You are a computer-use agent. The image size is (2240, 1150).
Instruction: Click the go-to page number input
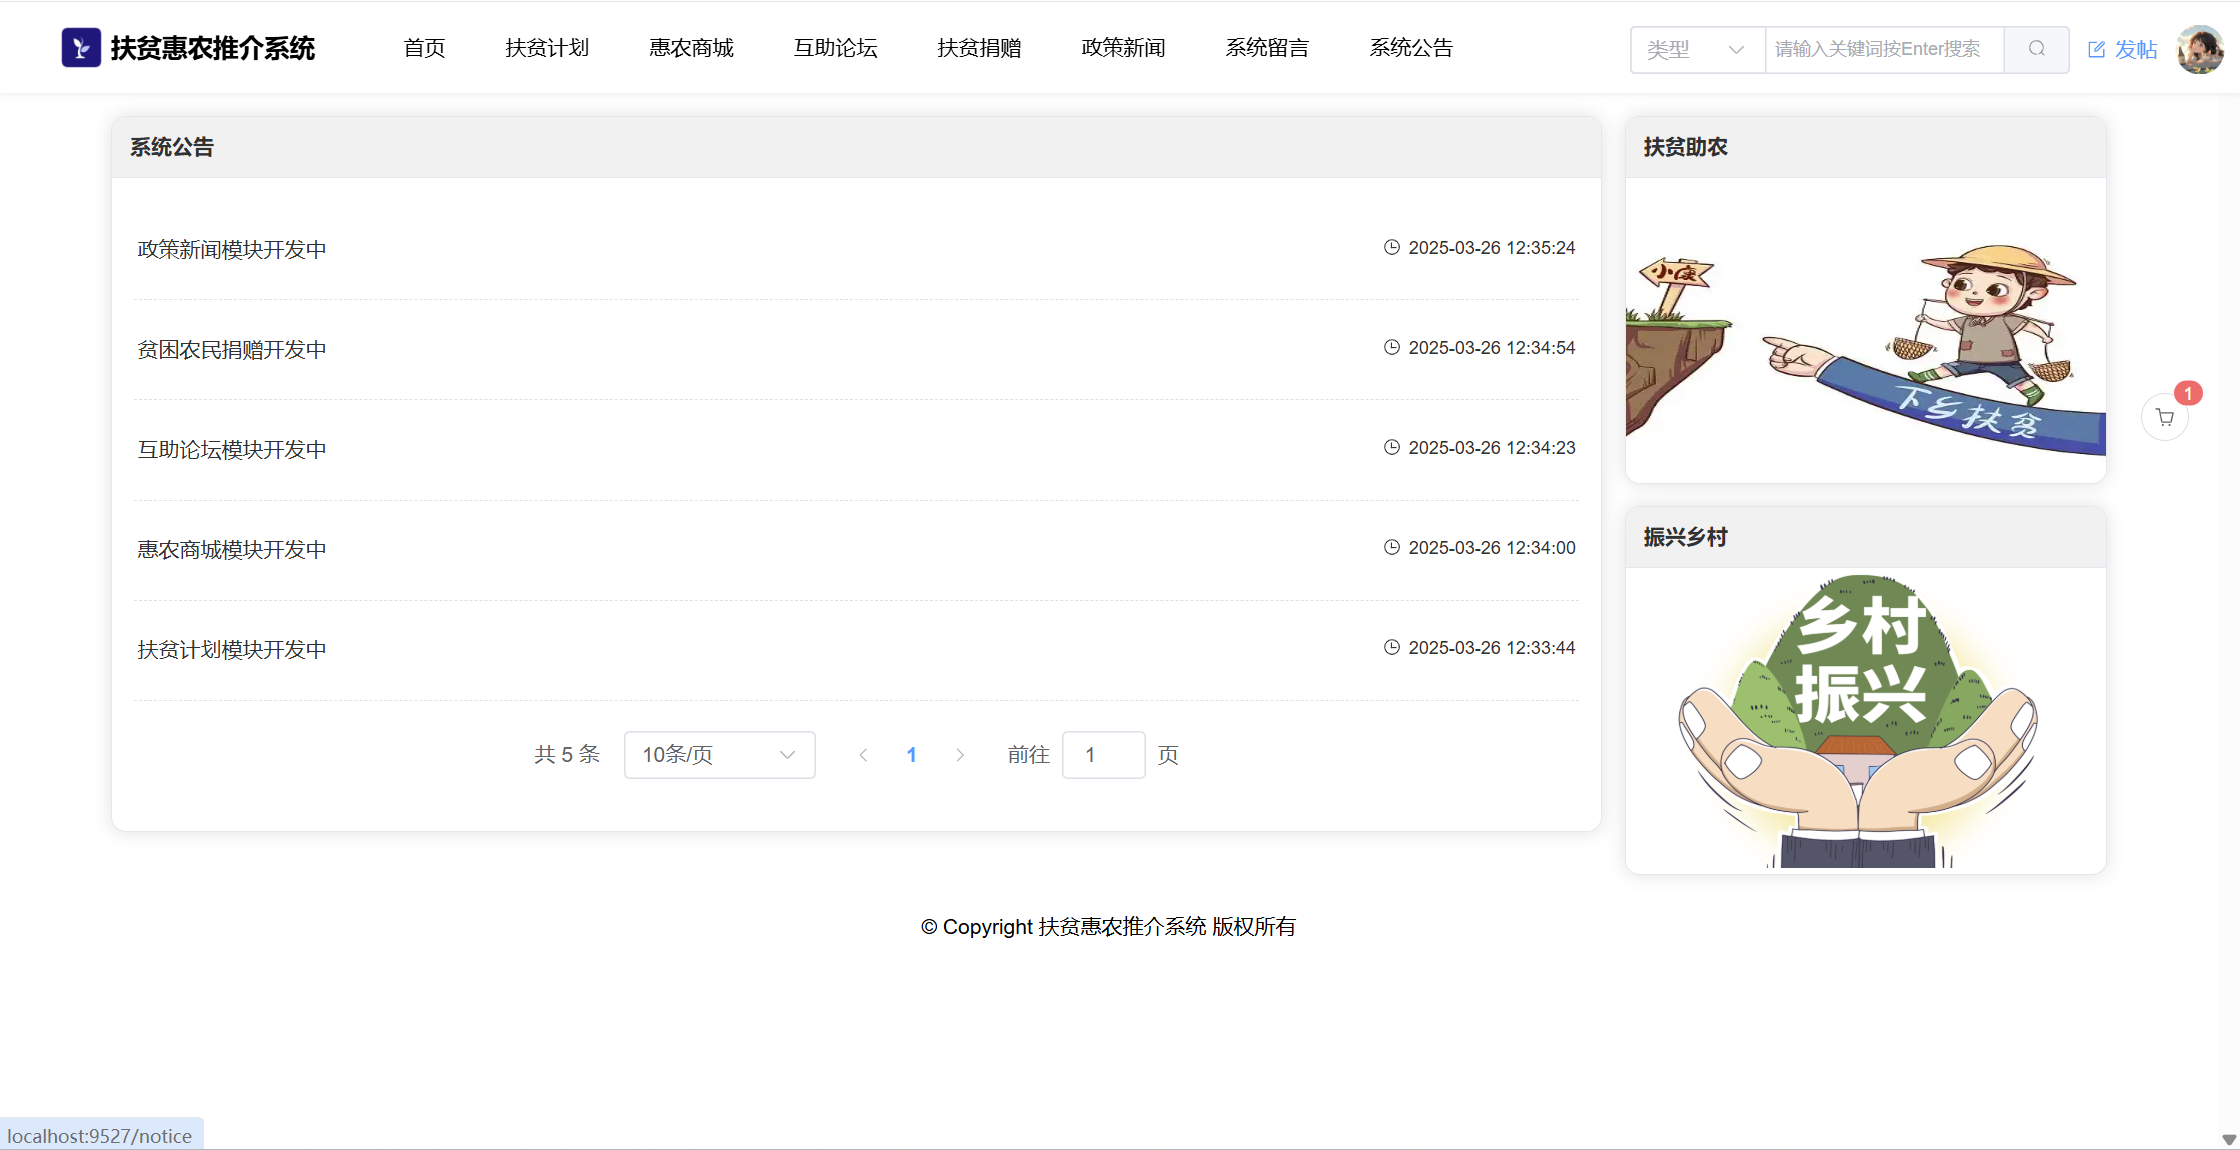(1103, 755)
